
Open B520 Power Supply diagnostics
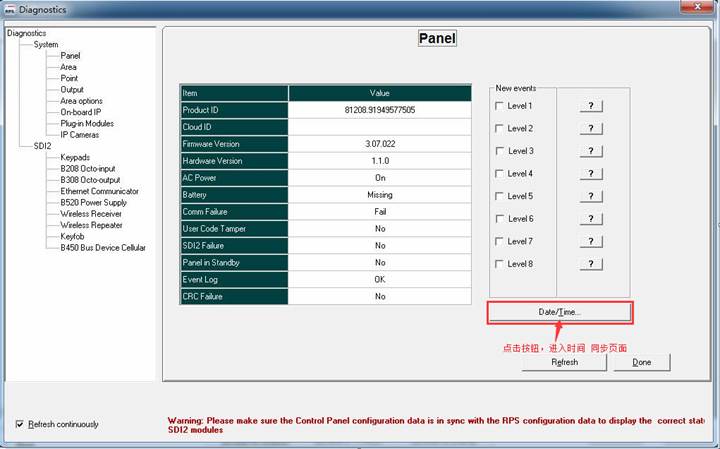95,202
